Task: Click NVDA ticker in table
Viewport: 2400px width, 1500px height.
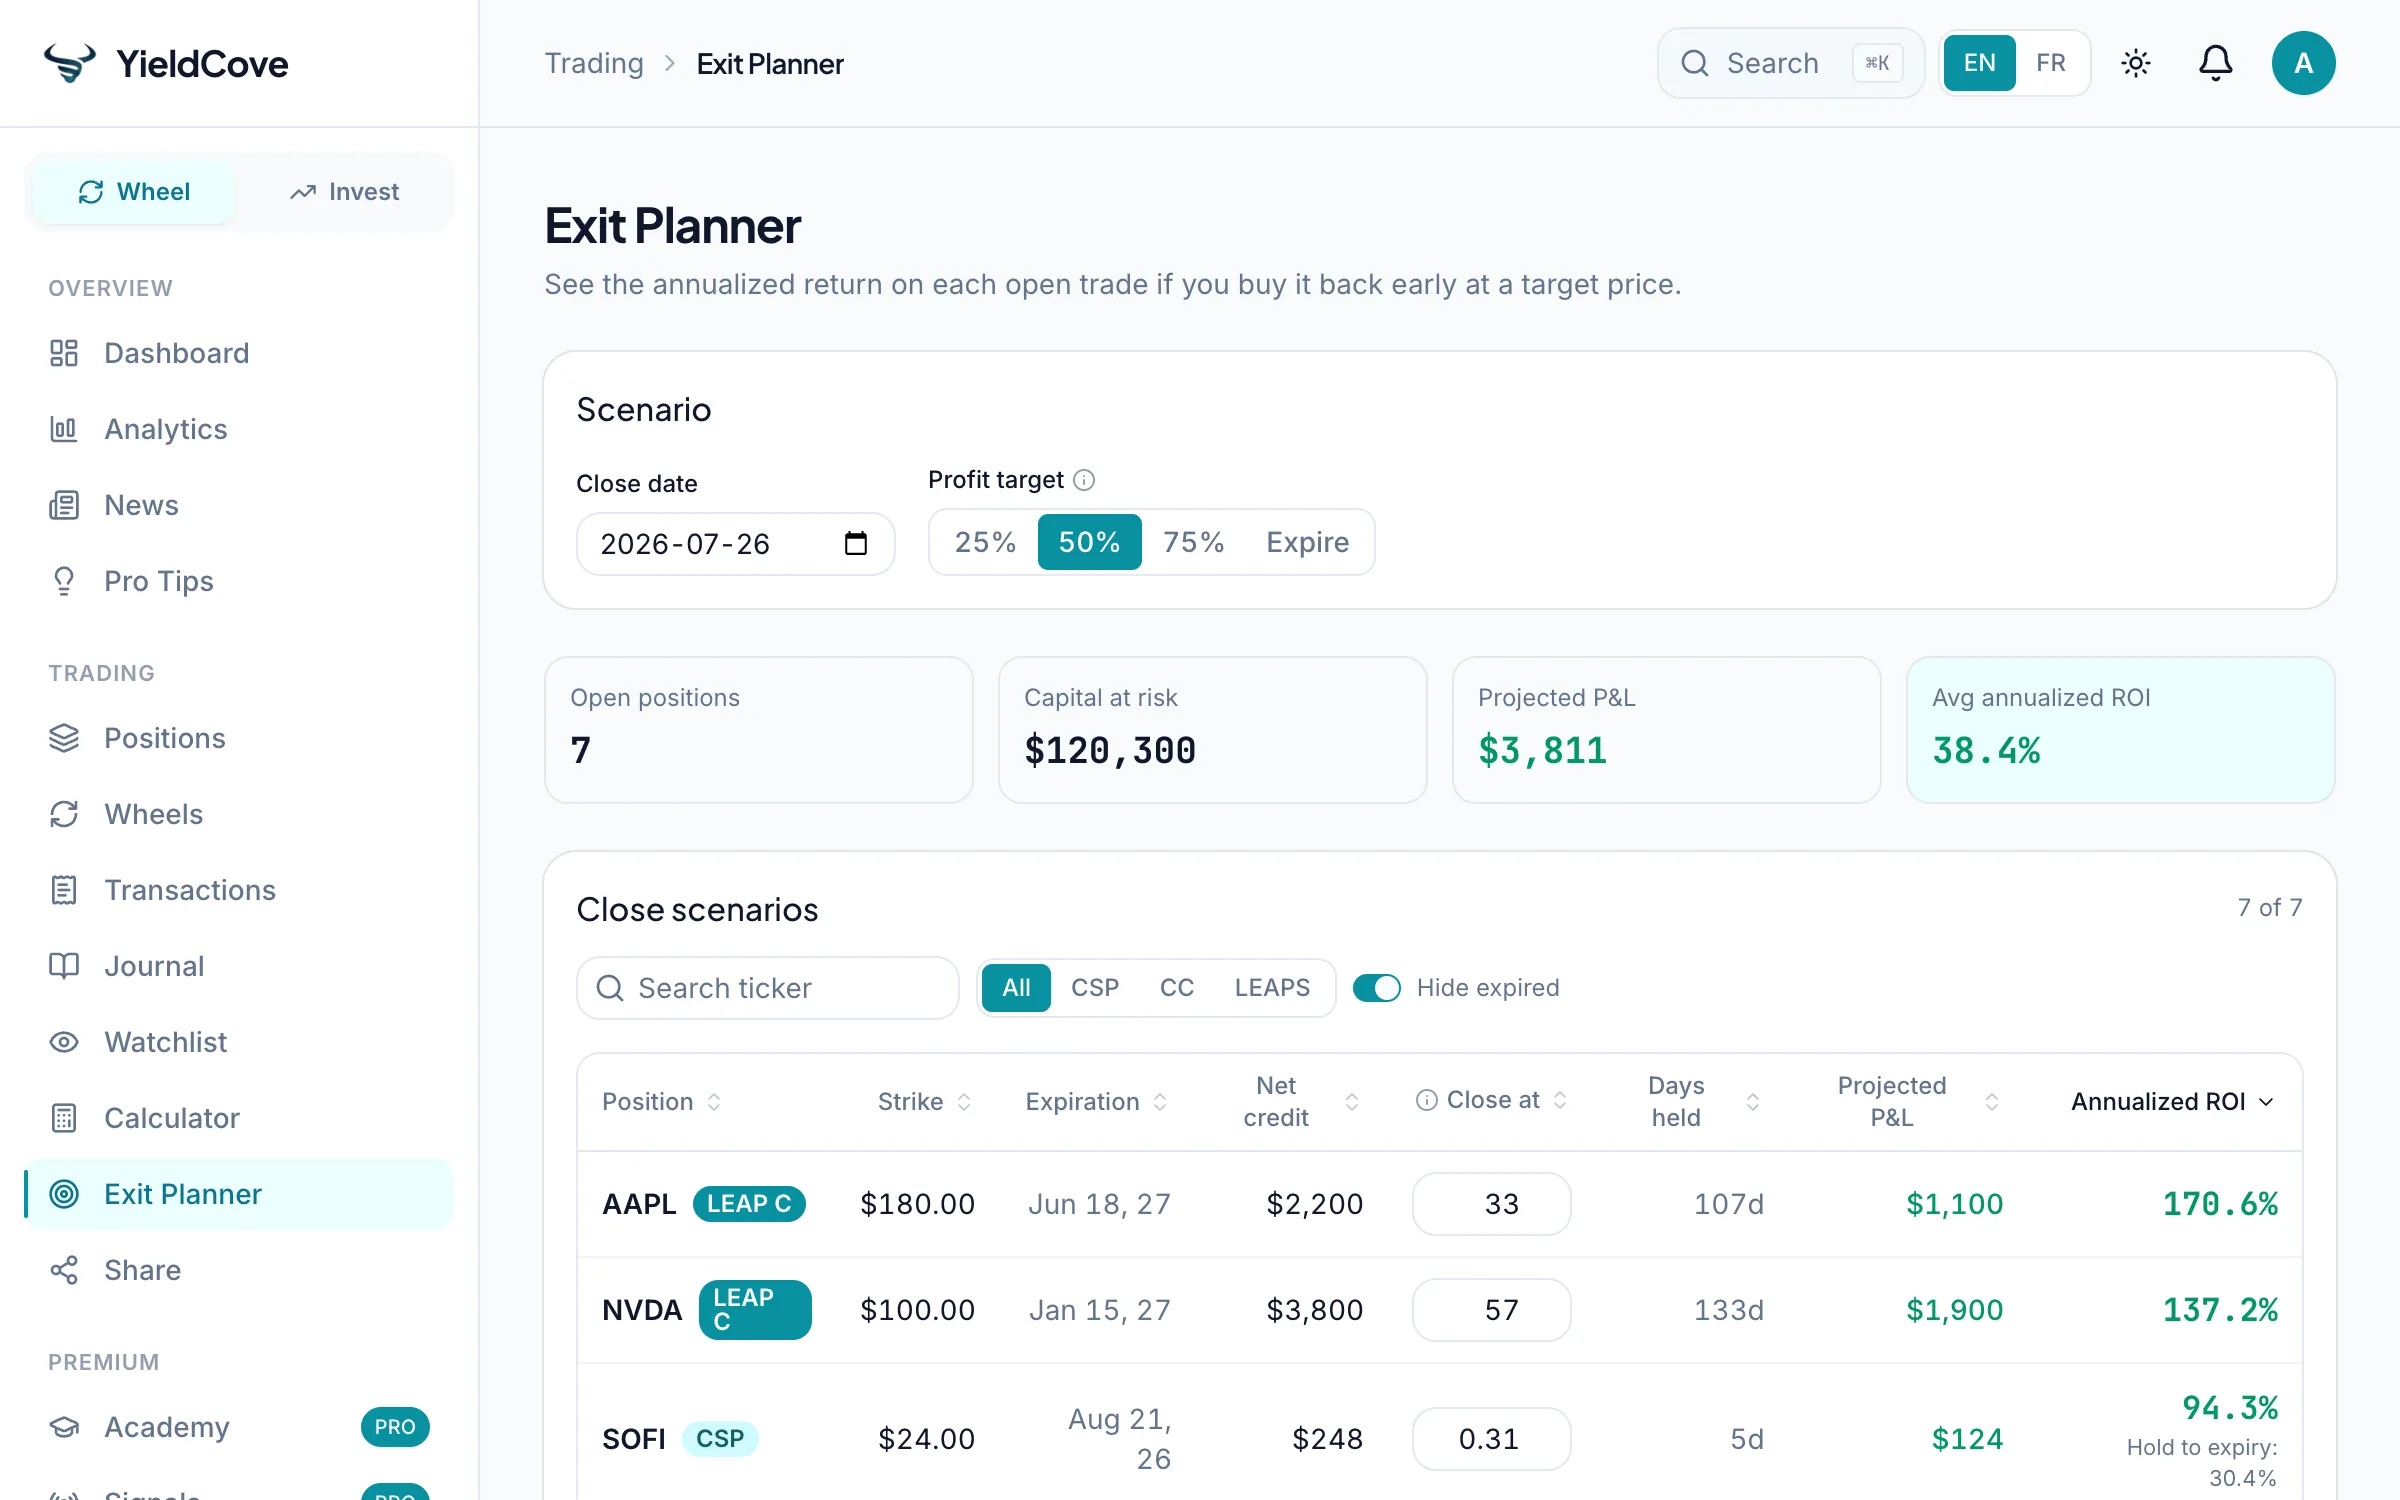Action: pos(642,1310)
